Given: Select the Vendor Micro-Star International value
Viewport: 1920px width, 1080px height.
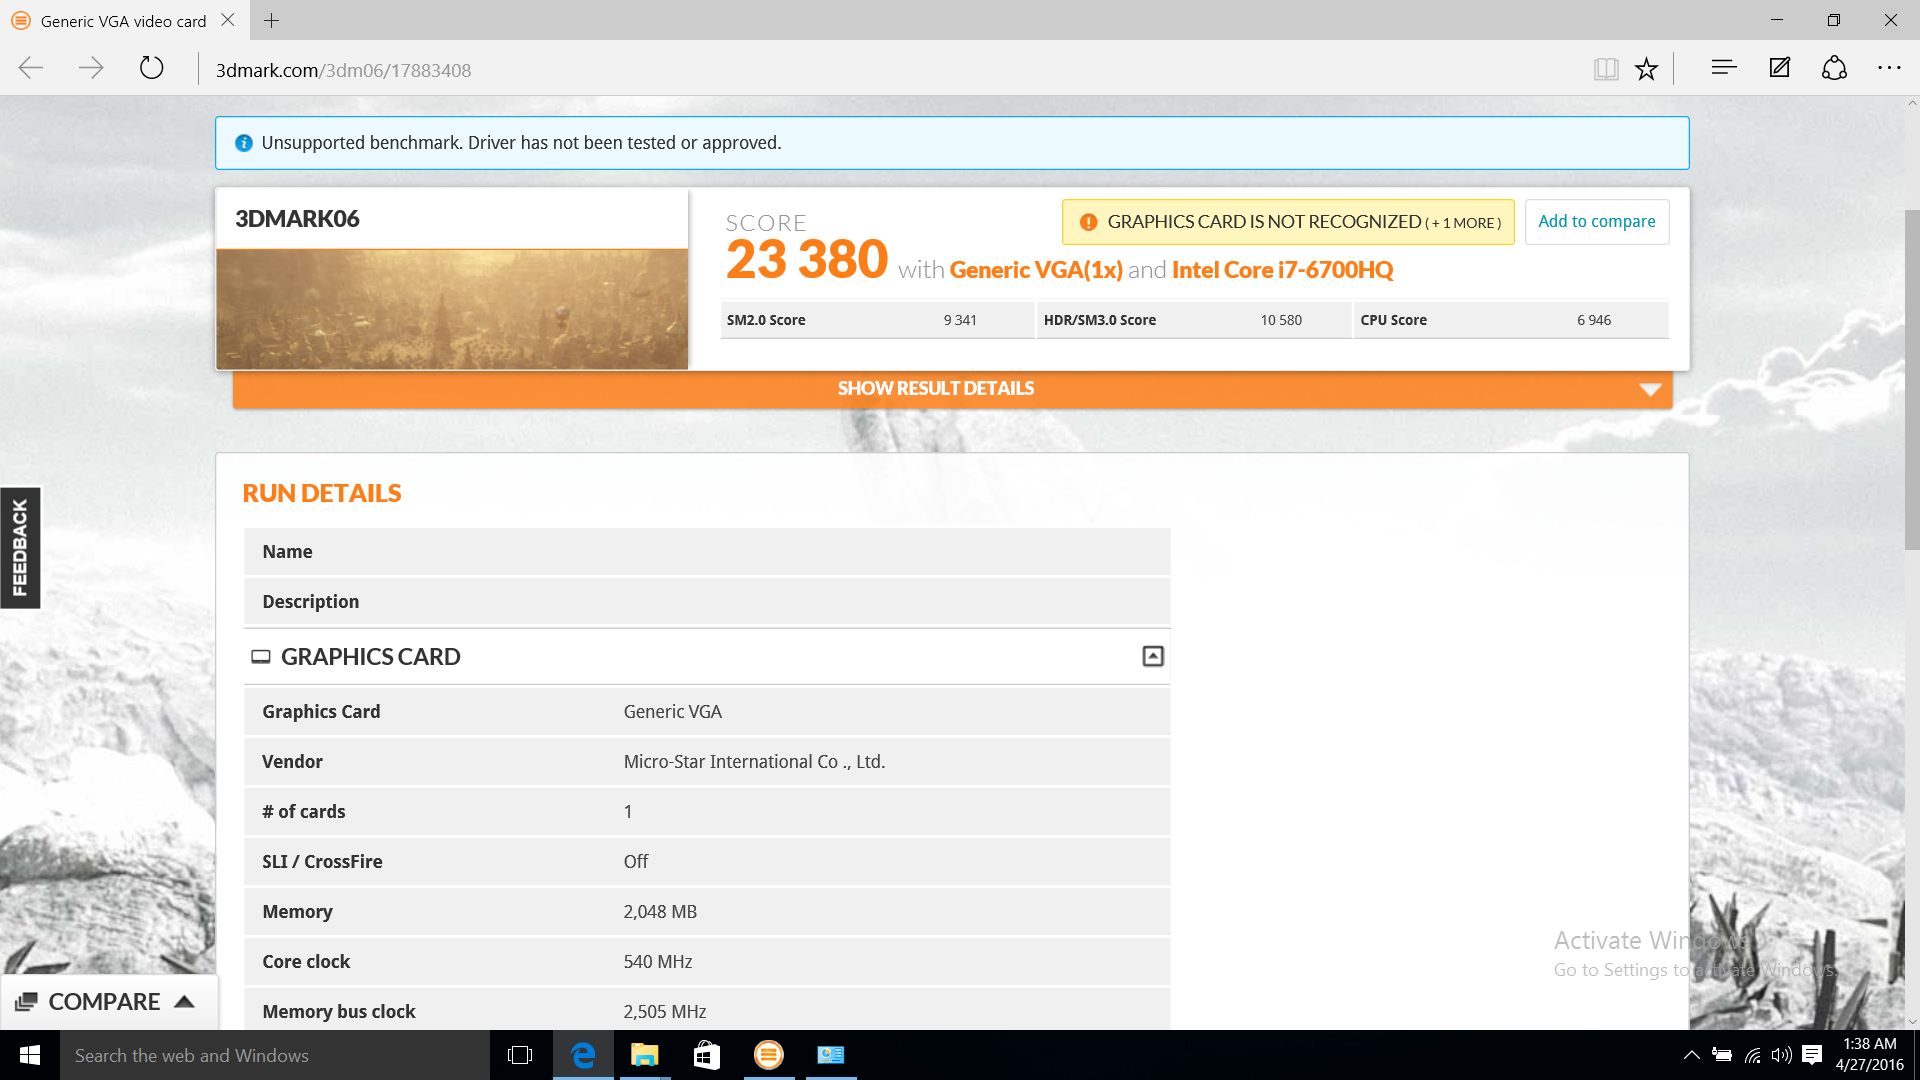Looking at the screenshot, I should point(754,762).
